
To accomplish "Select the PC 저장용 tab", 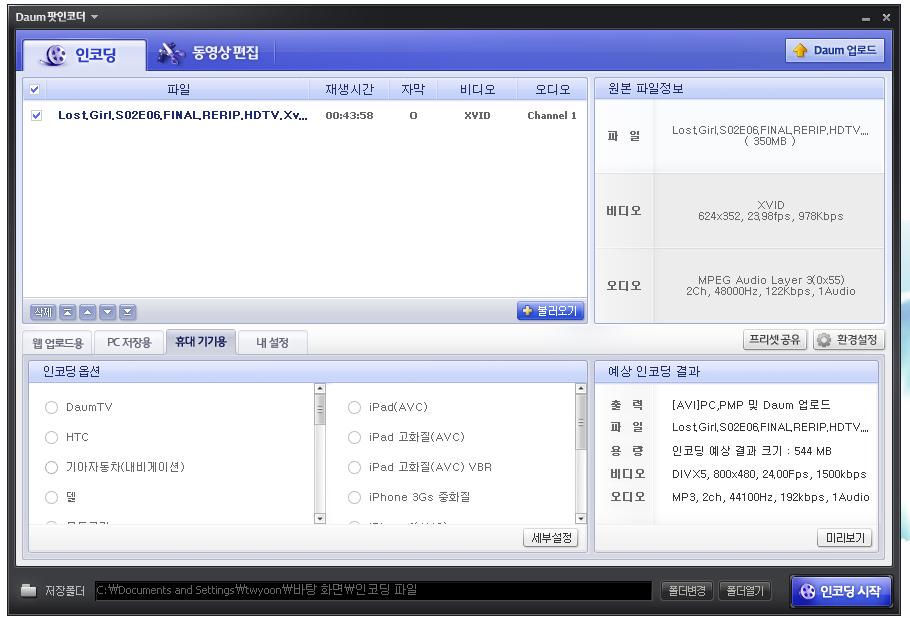I will pos(129,342).
